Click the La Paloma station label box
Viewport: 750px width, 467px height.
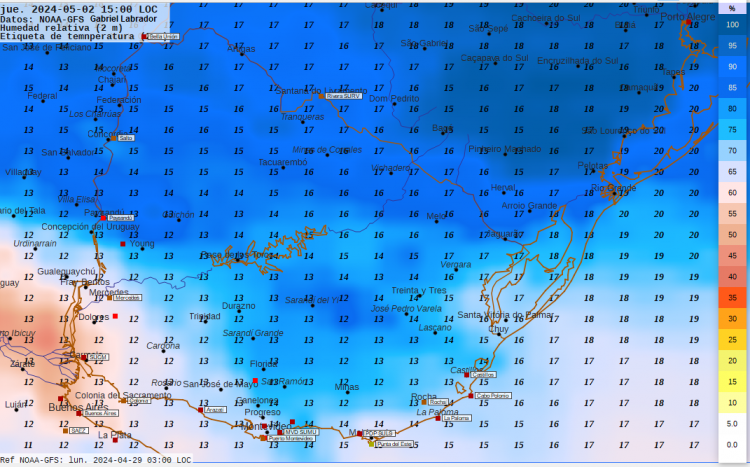click(x=456, y=419)
